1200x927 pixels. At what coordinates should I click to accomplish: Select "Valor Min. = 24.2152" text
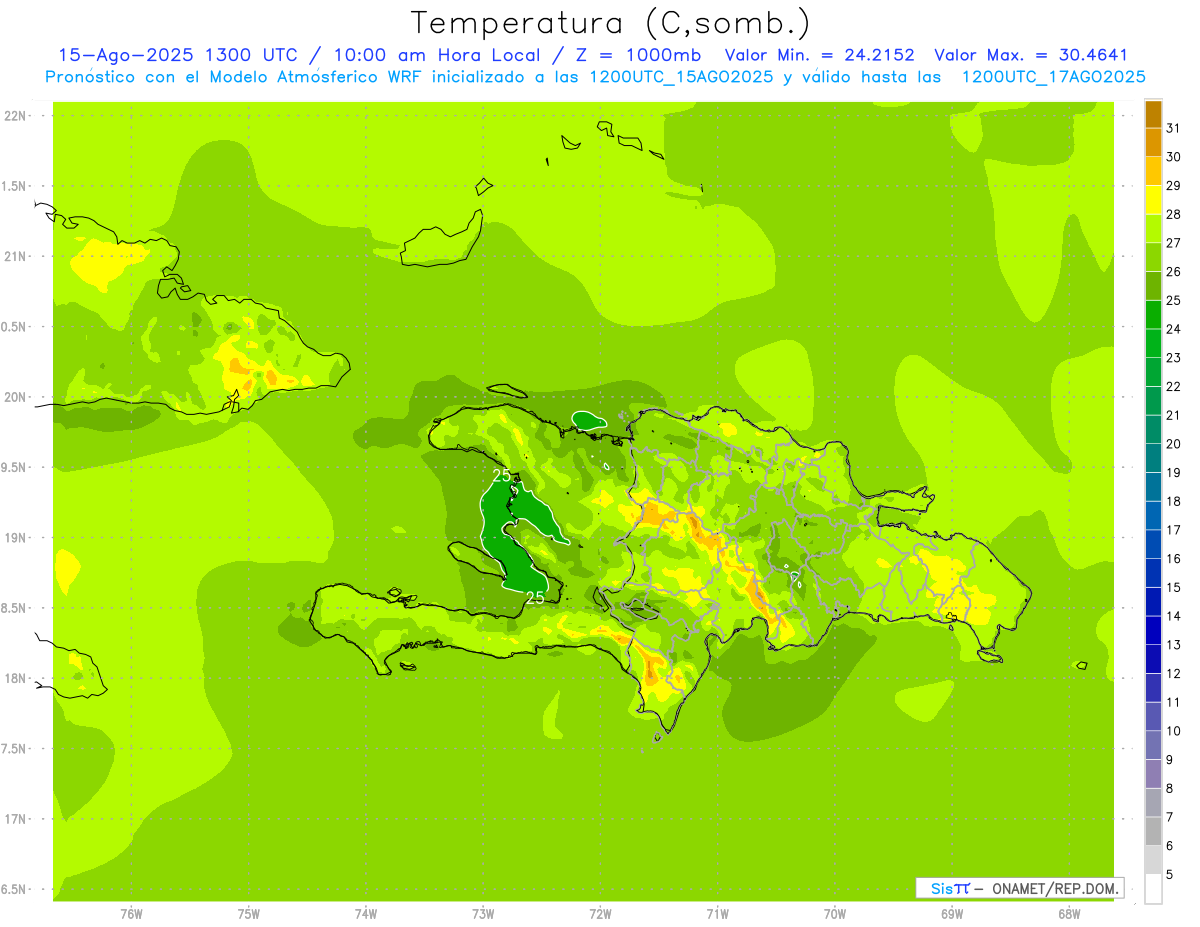819,55
